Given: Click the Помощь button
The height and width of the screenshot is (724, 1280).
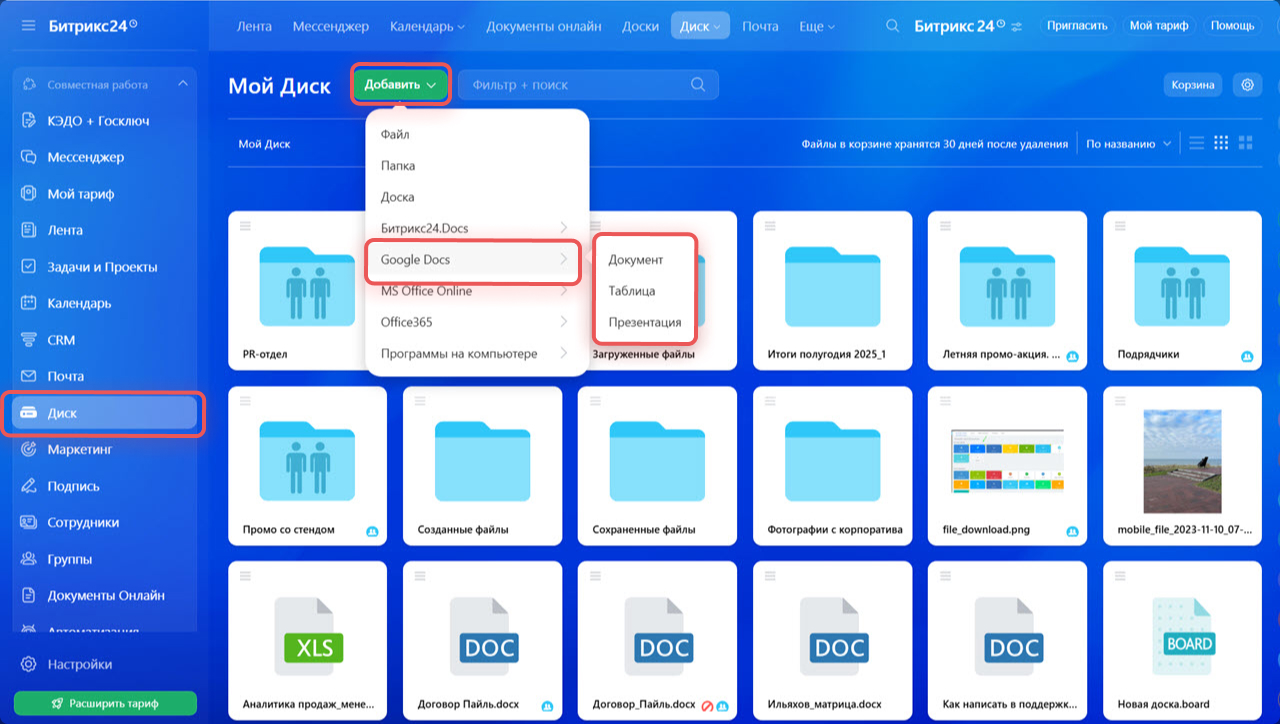Looking at the screenshot, I should pos(1232,26).
